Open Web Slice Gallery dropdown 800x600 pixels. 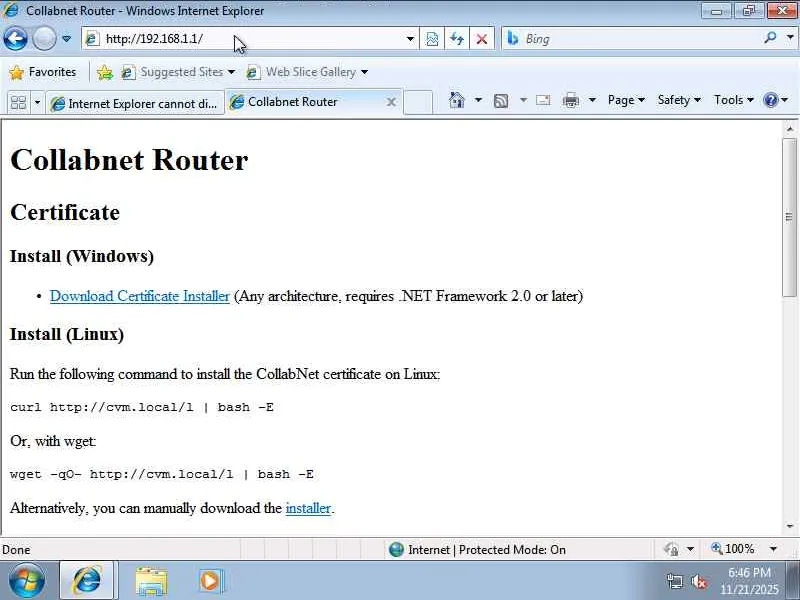[307, 72]
